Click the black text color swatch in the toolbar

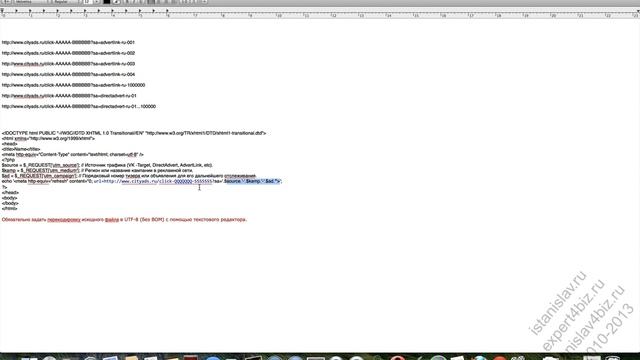tap(107, 2)
